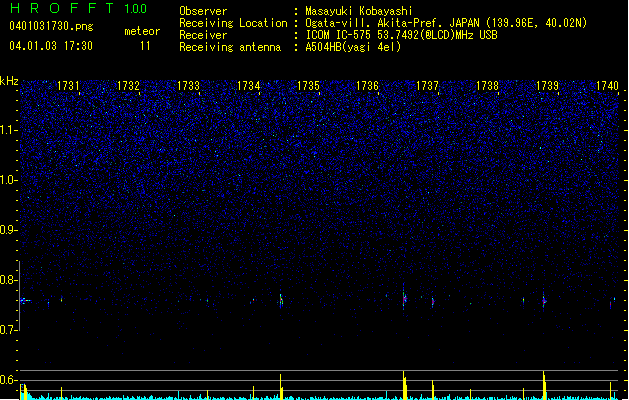Click time marker 1740
The height and width of the screenshot is (400, 629).
point(607,86)
